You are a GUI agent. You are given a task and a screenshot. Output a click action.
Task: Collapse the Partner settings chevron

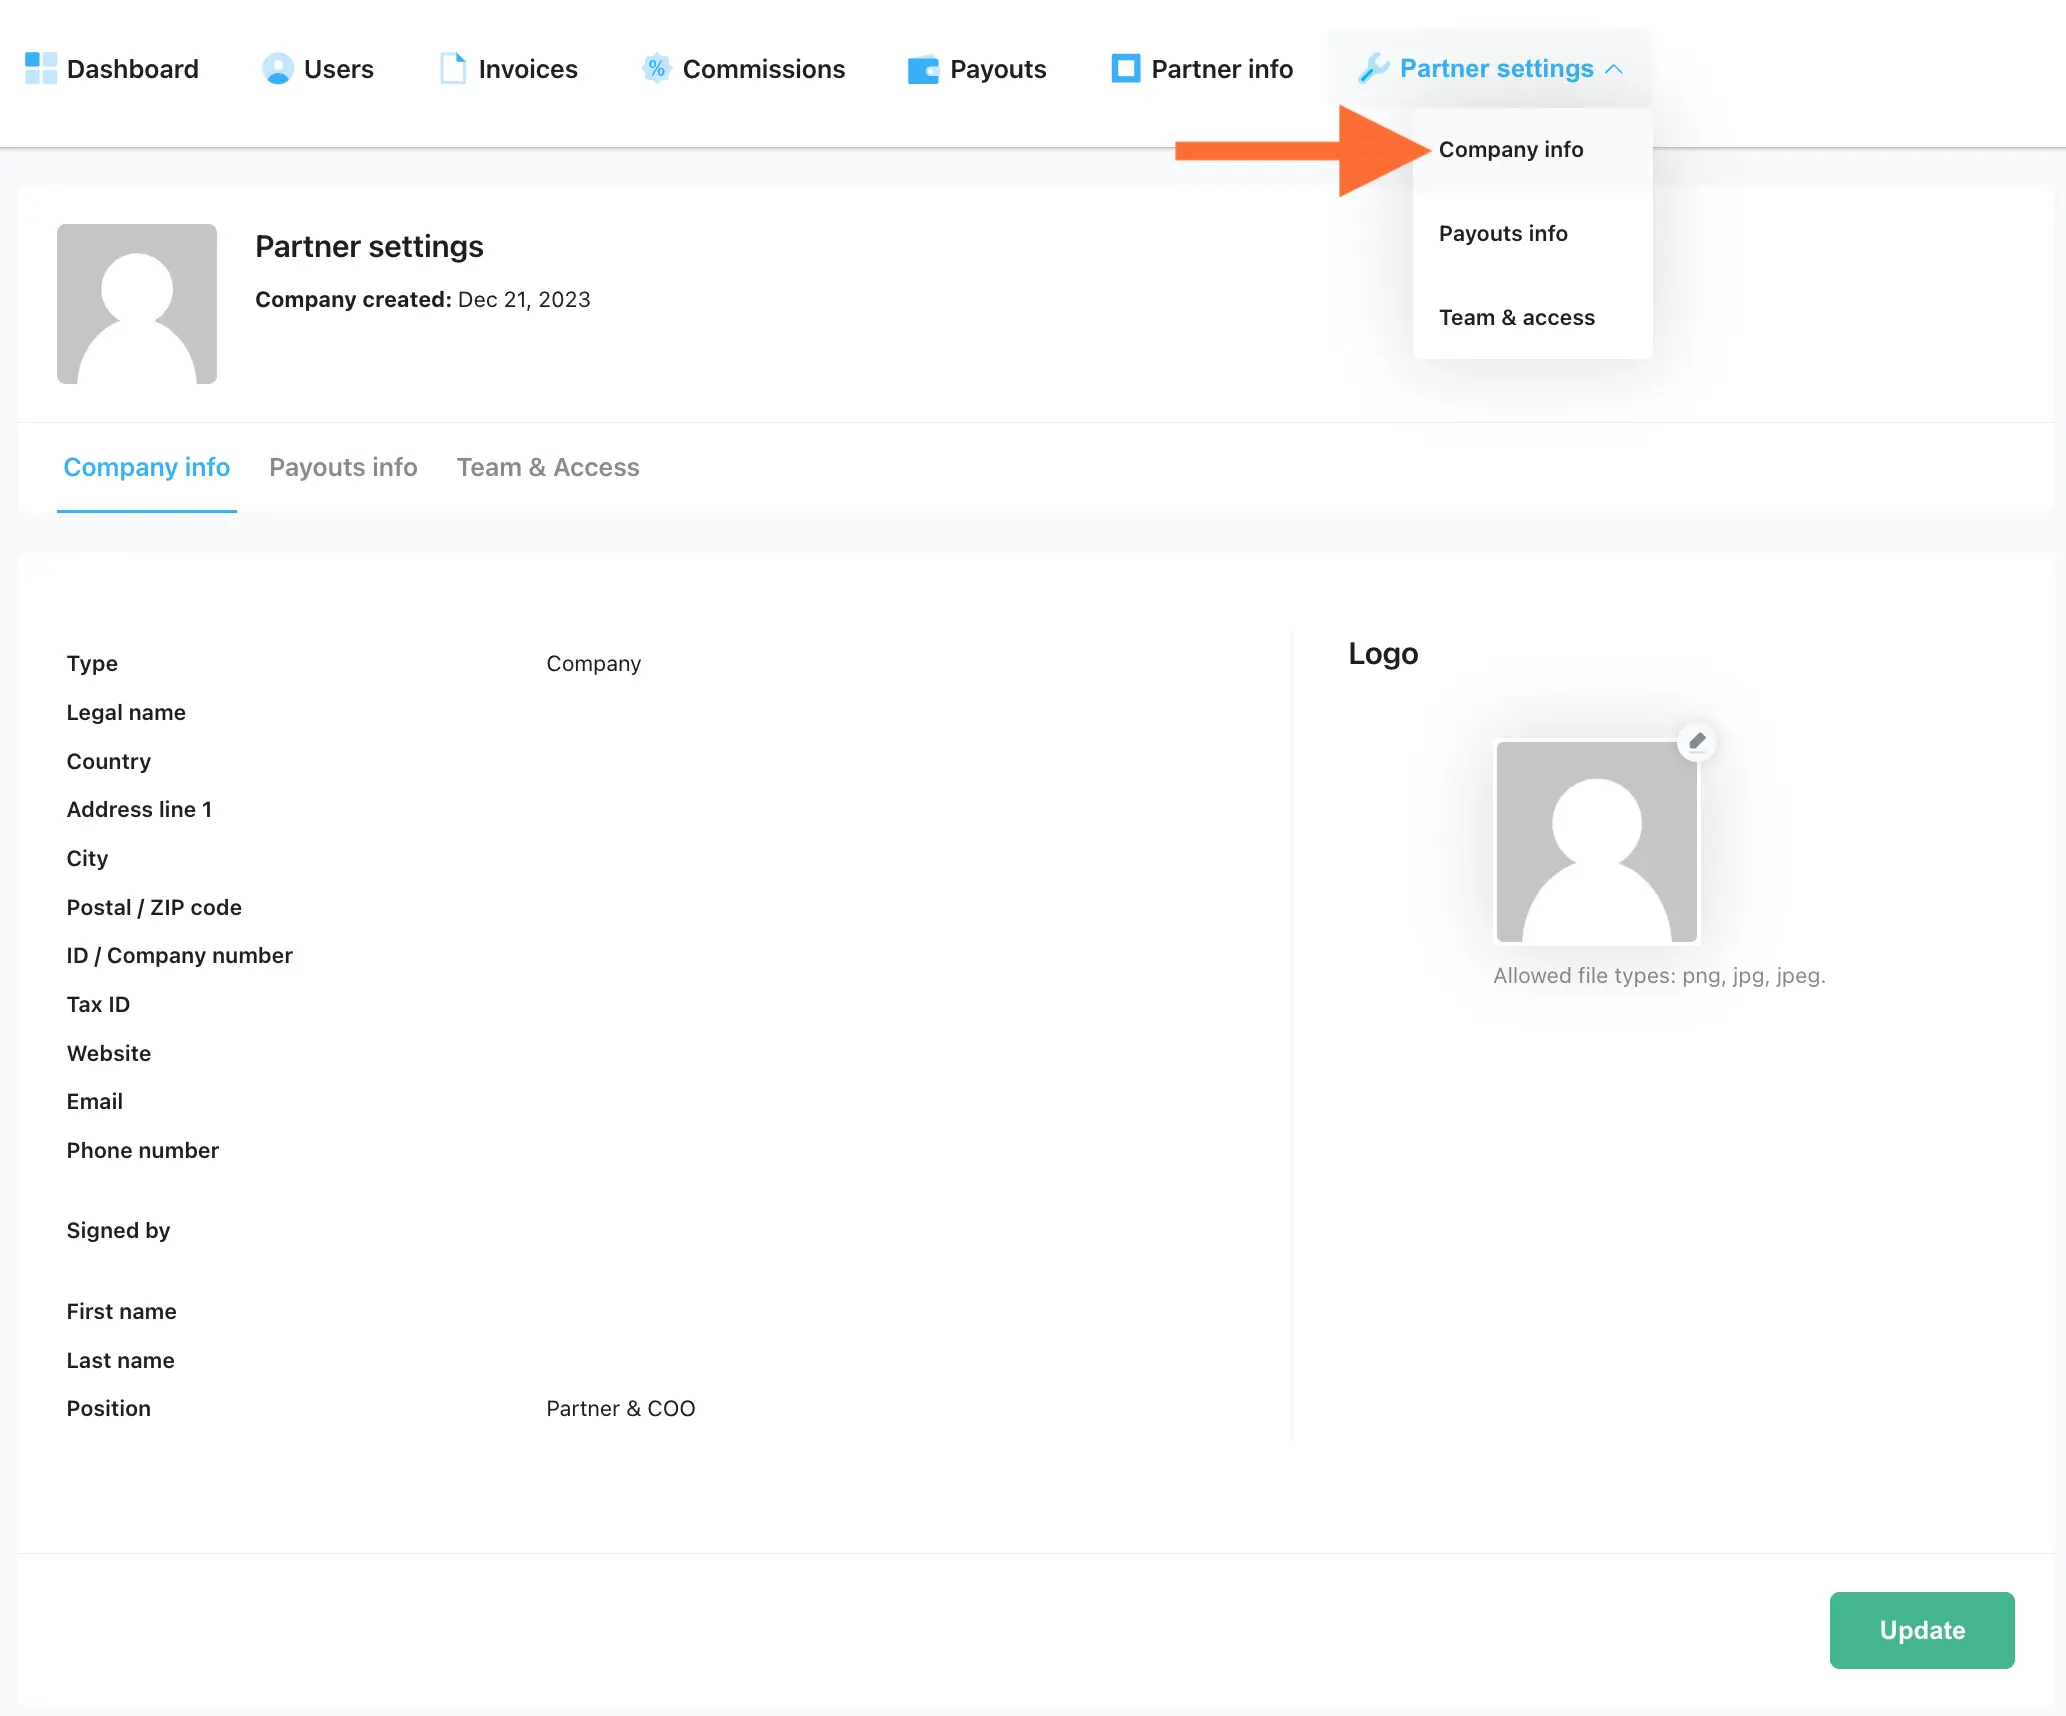(1613, 69)
